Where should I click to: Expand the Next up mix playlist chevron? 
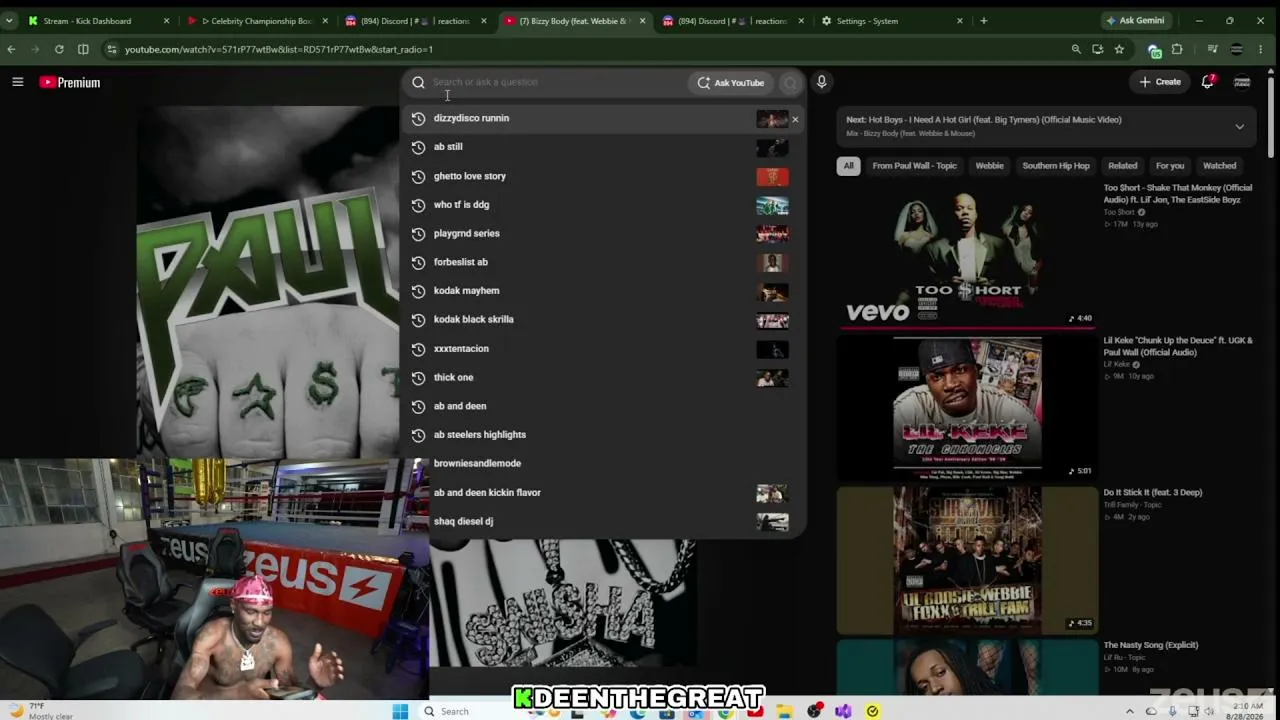[x=1239, y=127]
